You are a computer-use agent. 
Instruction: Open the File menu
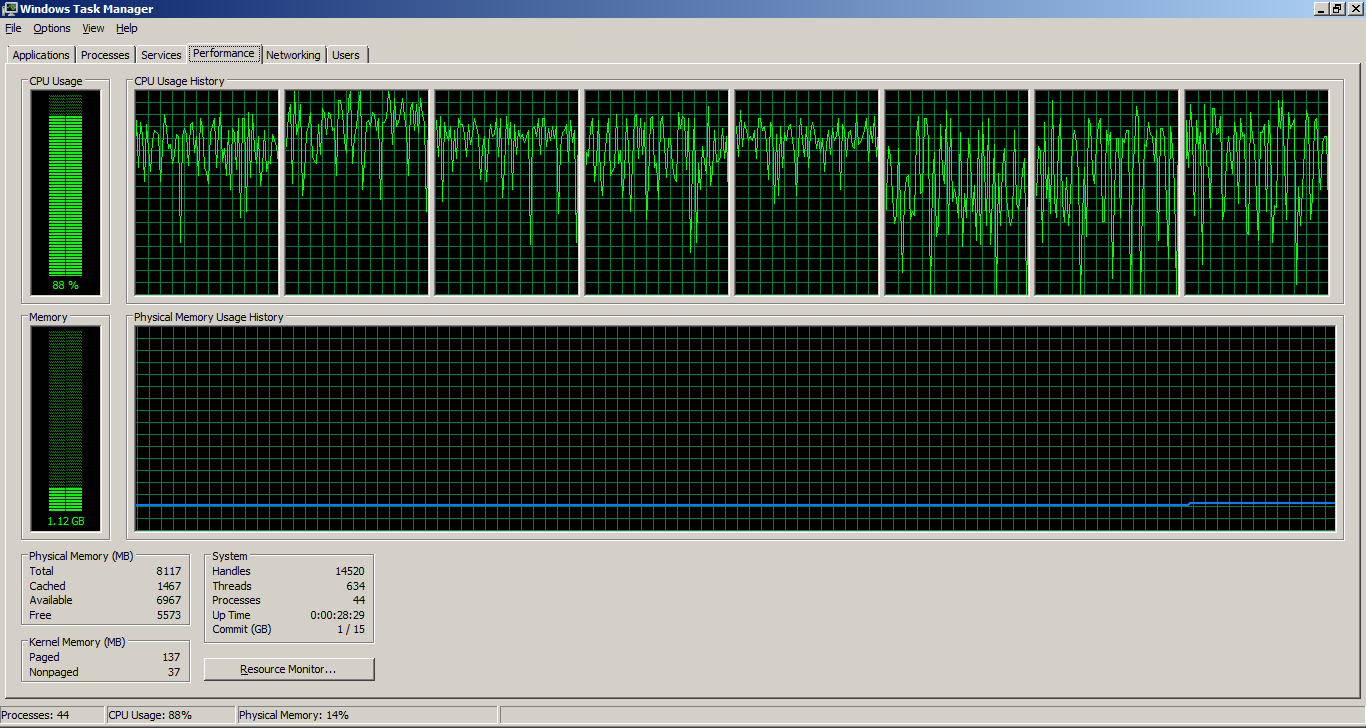coord(13,28)
